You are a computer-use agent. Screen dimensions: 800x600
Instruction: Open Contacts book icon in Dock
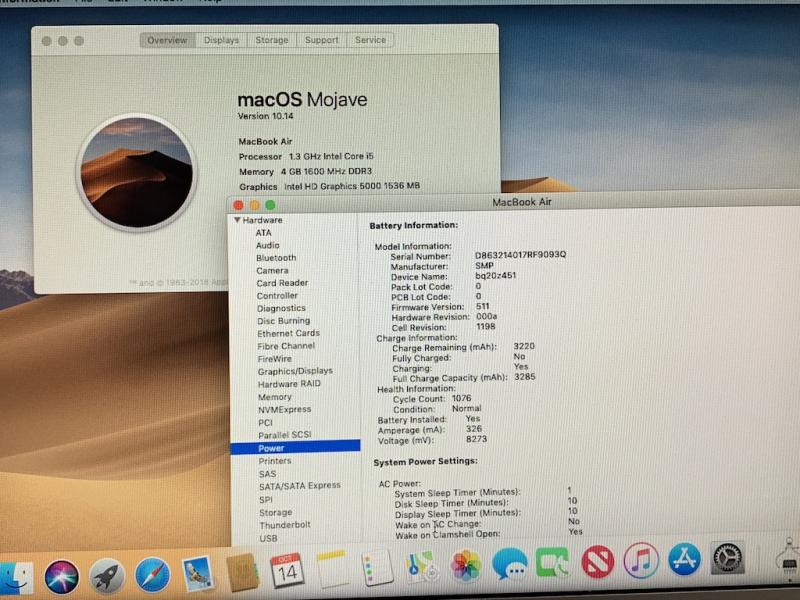(242, 572)
